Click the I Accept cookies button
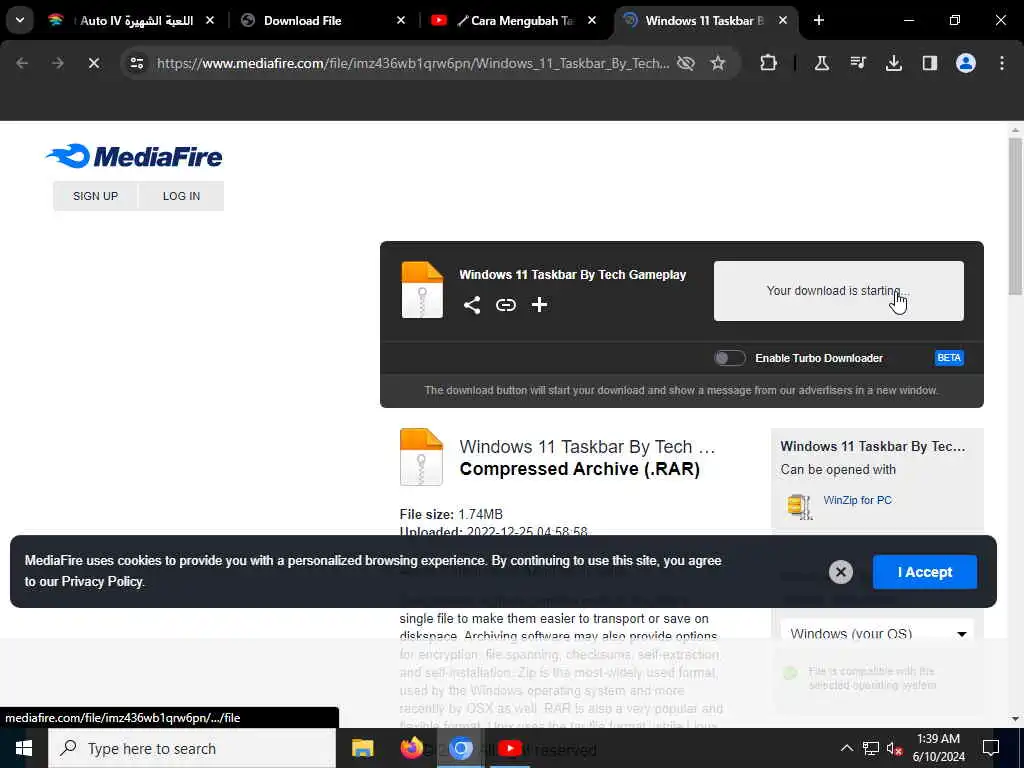 click(925, 572)
